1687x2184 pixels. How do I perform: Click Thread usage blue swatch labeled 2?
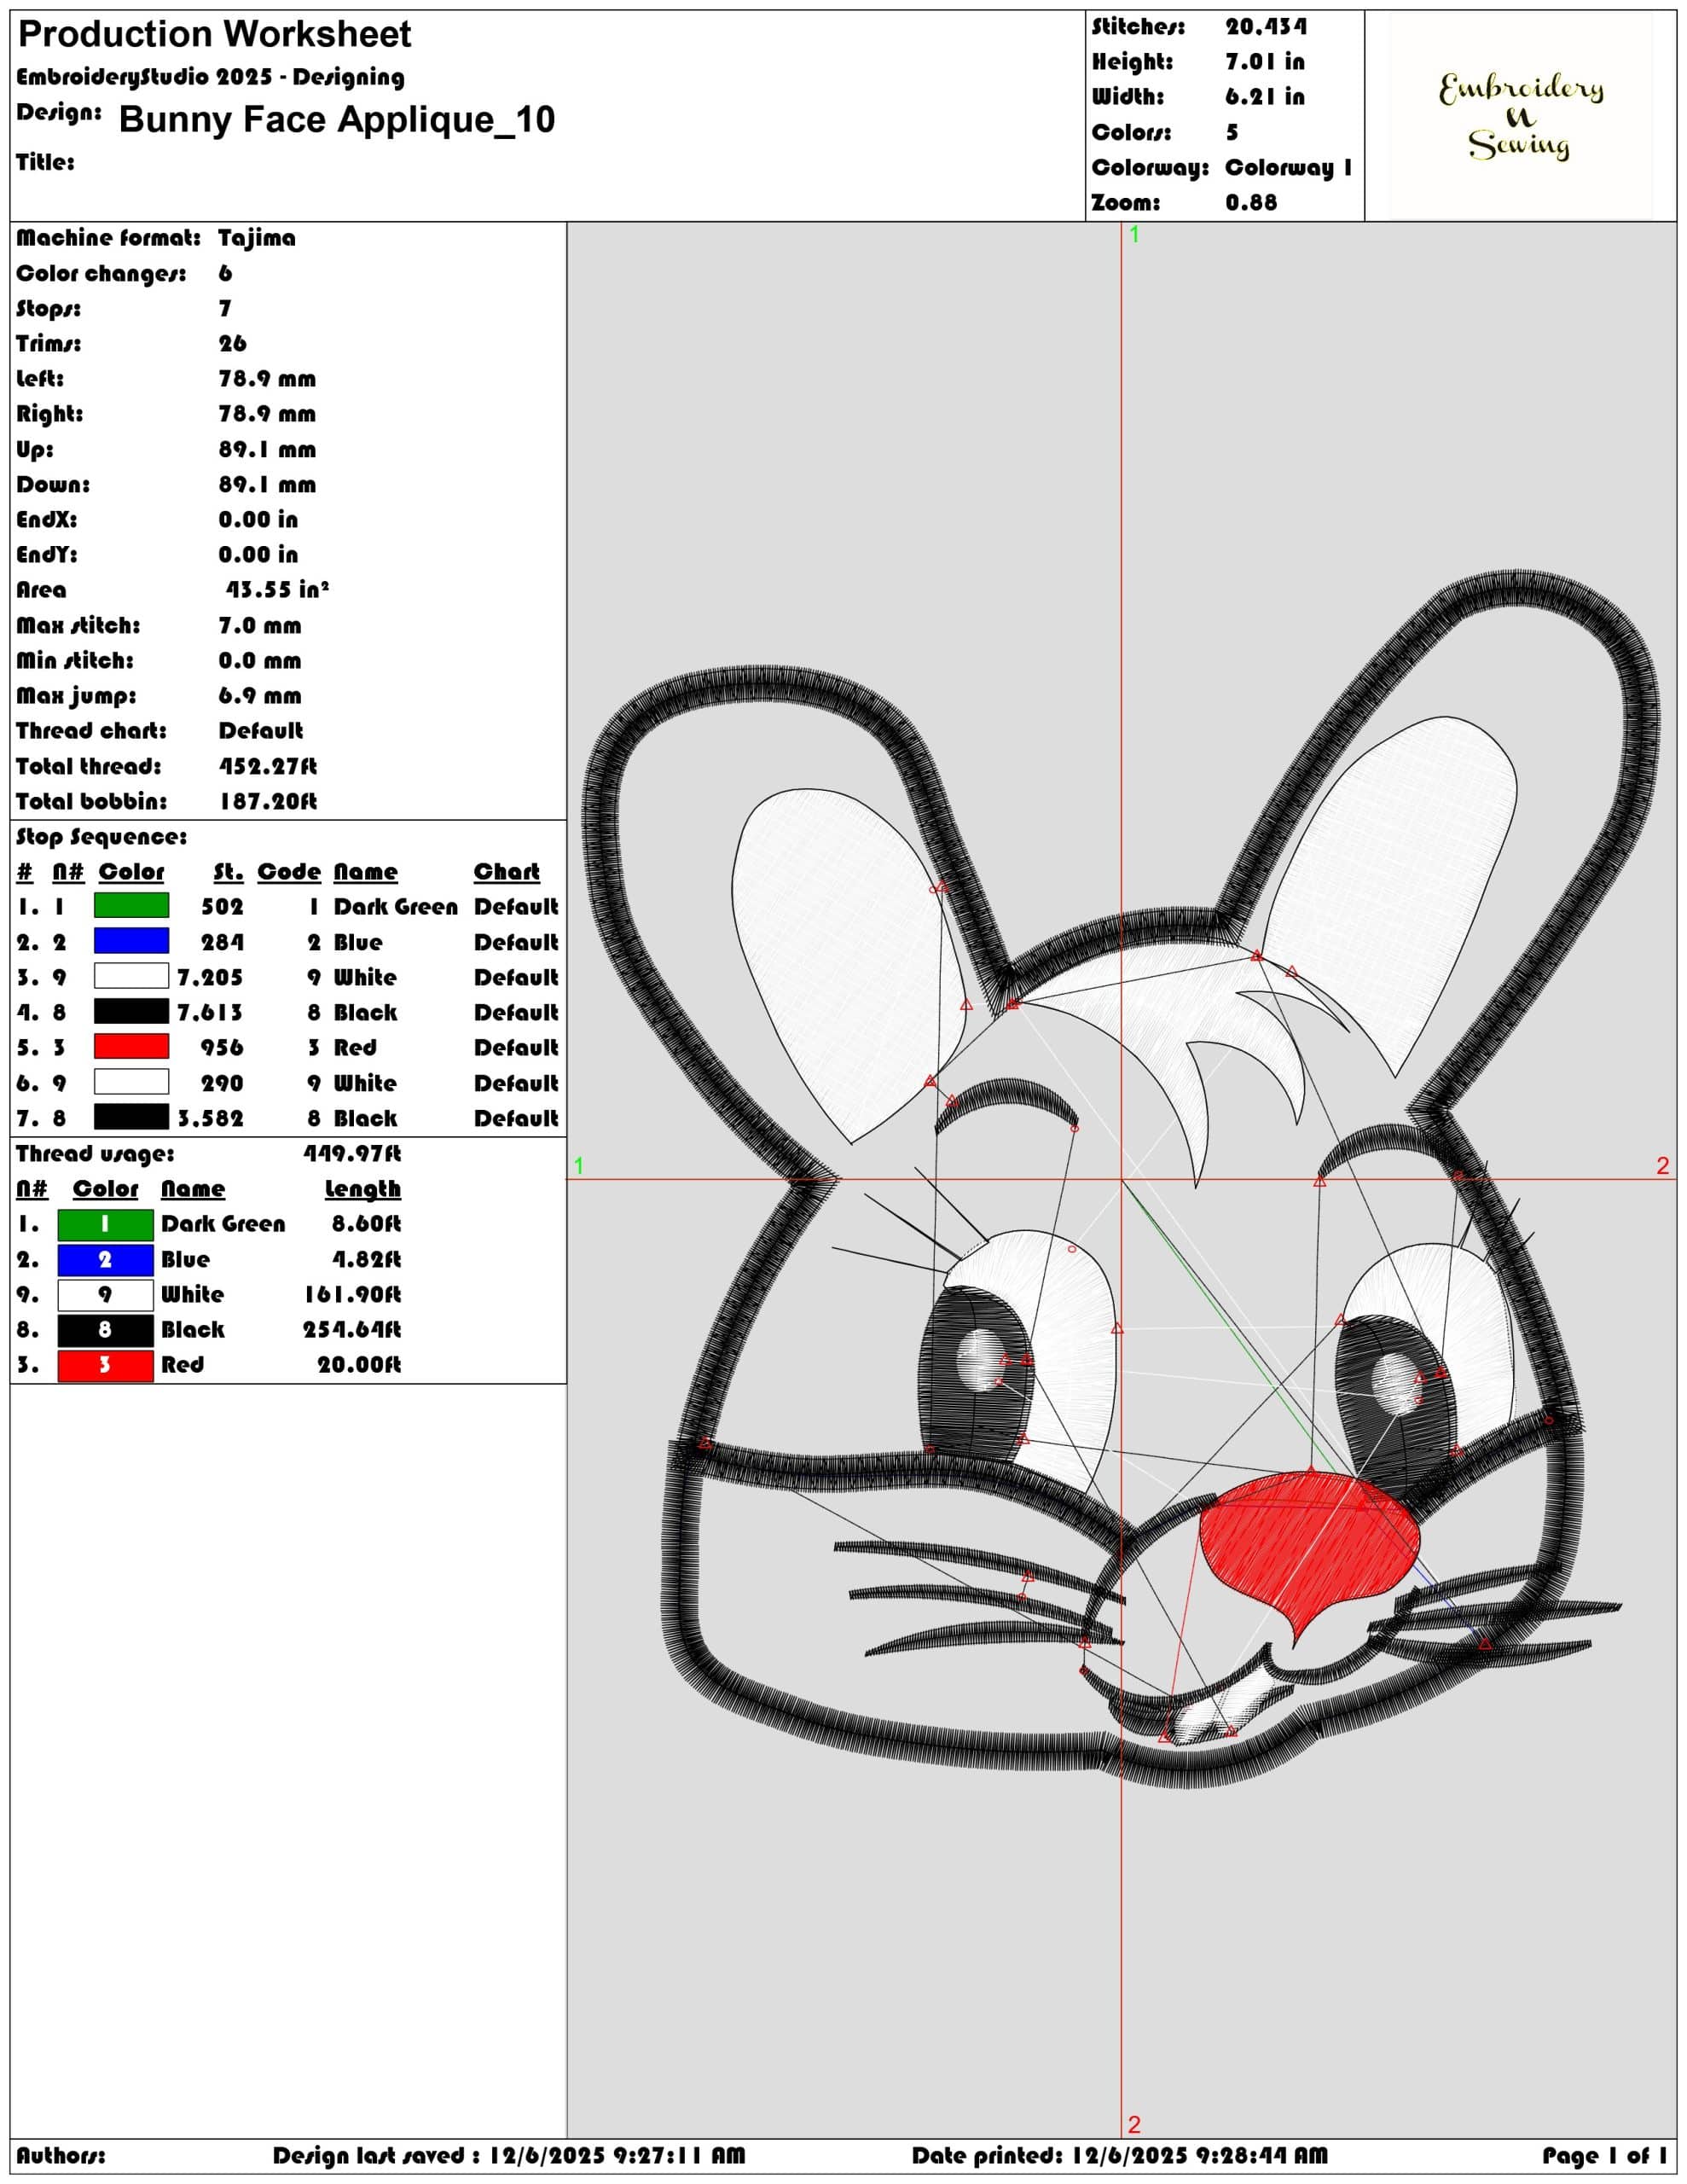pos(105,1260)
